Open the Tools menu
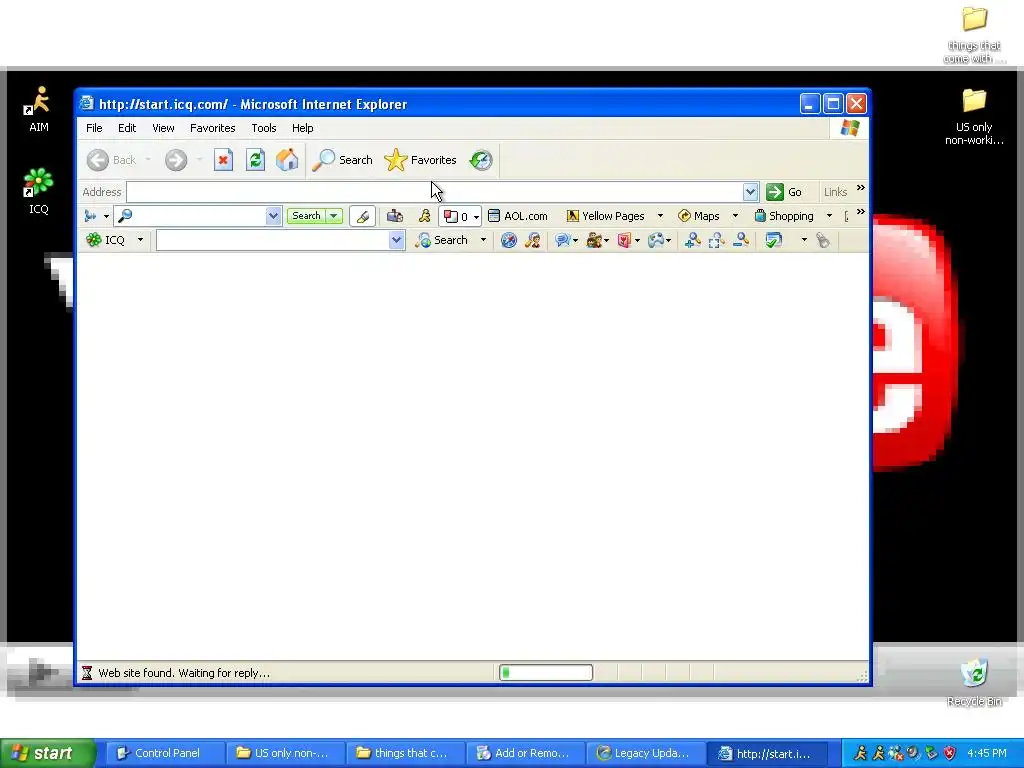 coord(264,128)
